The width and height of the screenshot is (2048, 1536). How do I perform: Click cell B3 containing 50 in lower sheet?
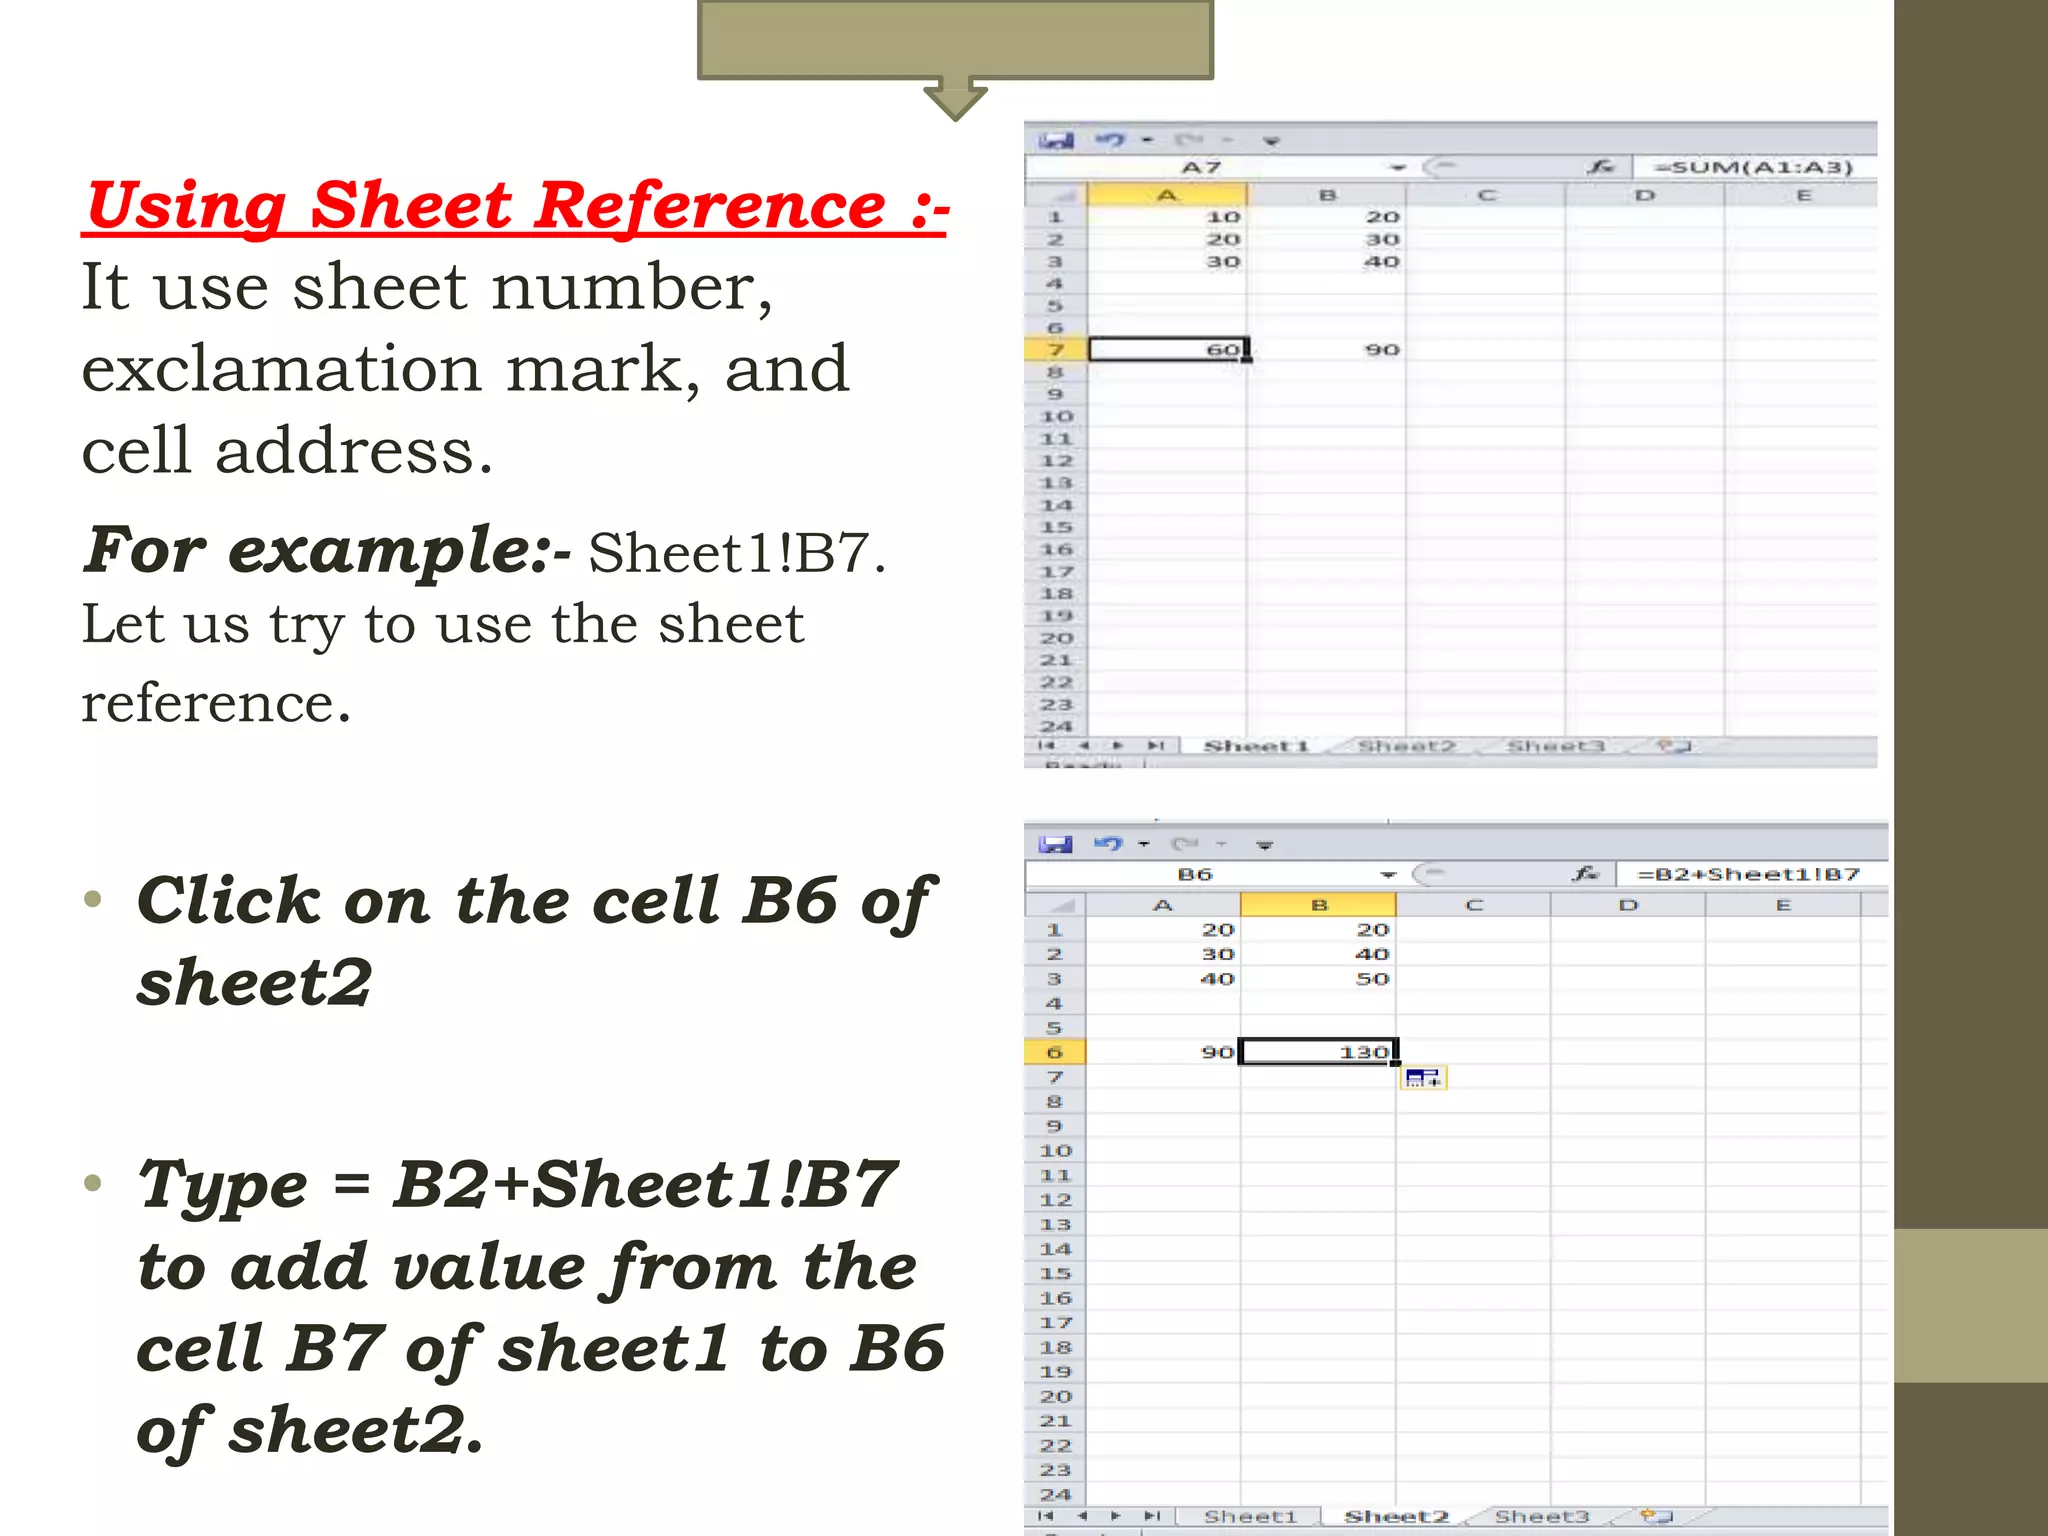[x=1319, y=979]
